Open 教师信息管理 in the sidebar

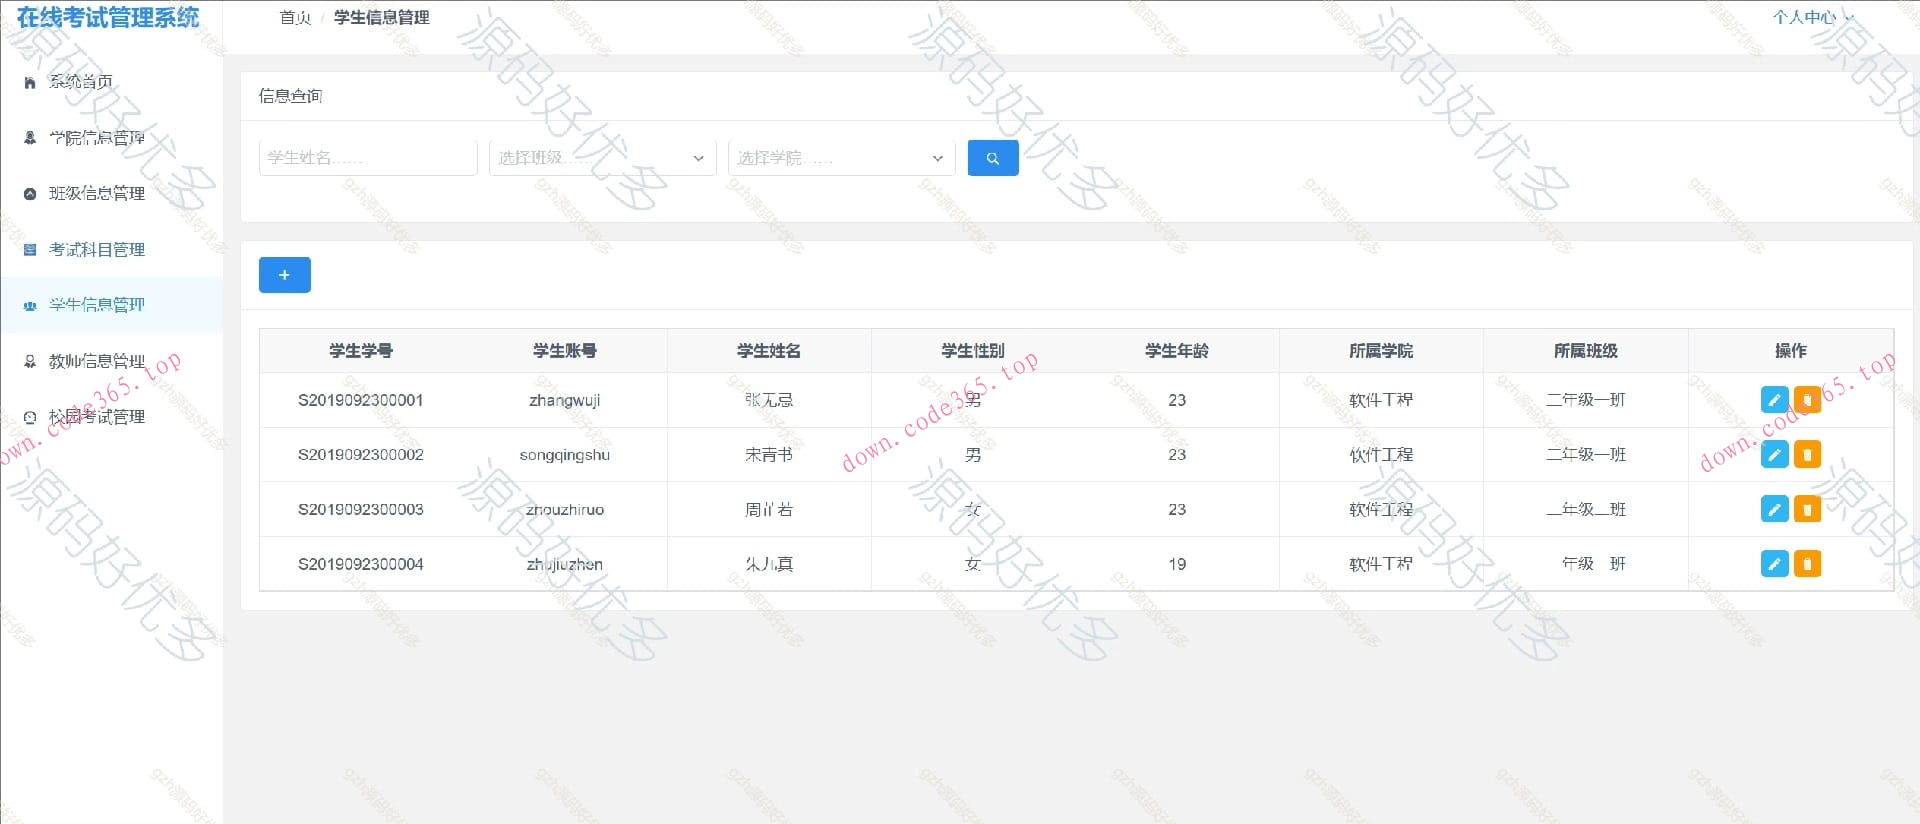click(111, 361)
